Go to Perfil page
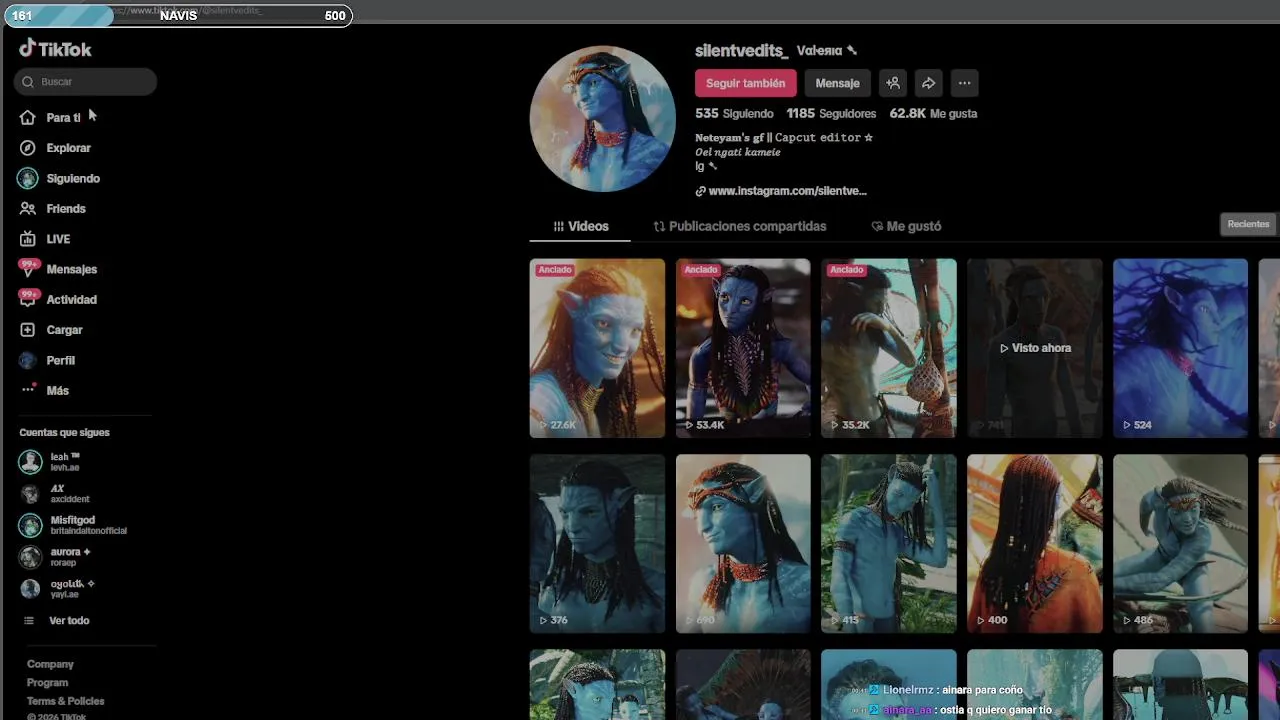 tap(60, 360)
